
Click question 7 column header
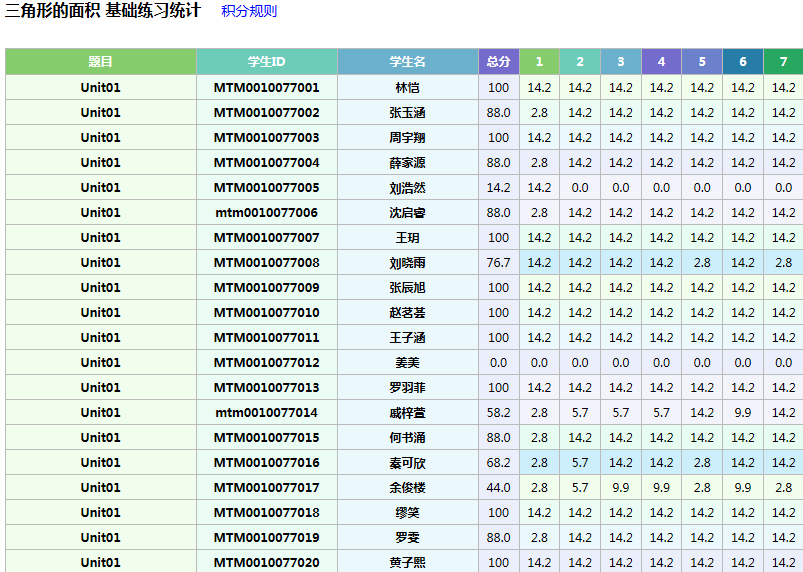coord(784,62)
